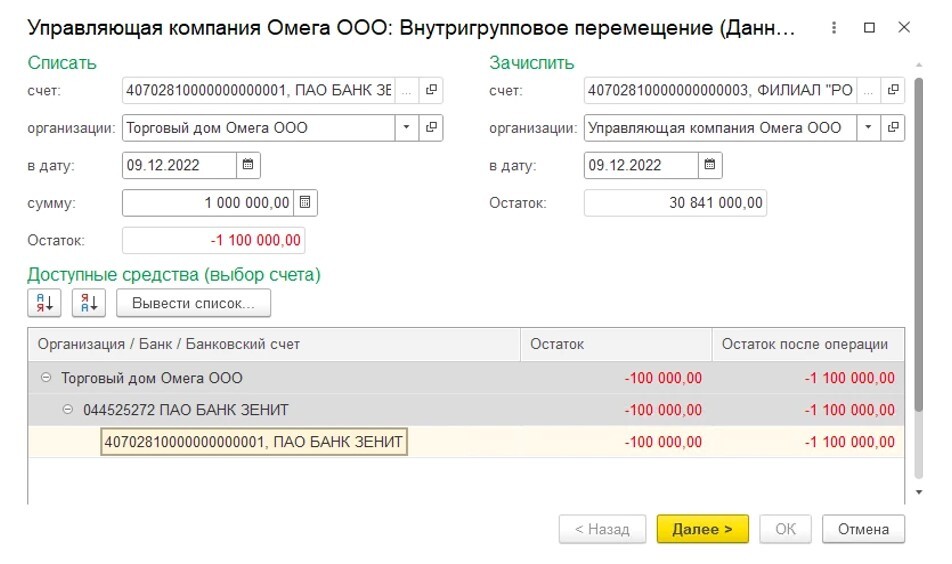Open calendar for credit date
The width and height of the screenshot is (952, 564).
pos(710,165)
